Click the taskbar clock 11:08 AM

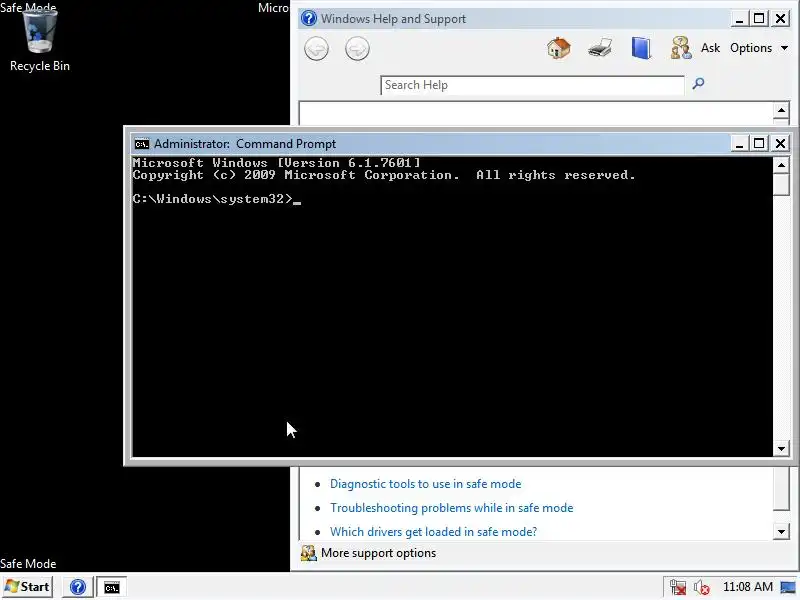point(747,587)
